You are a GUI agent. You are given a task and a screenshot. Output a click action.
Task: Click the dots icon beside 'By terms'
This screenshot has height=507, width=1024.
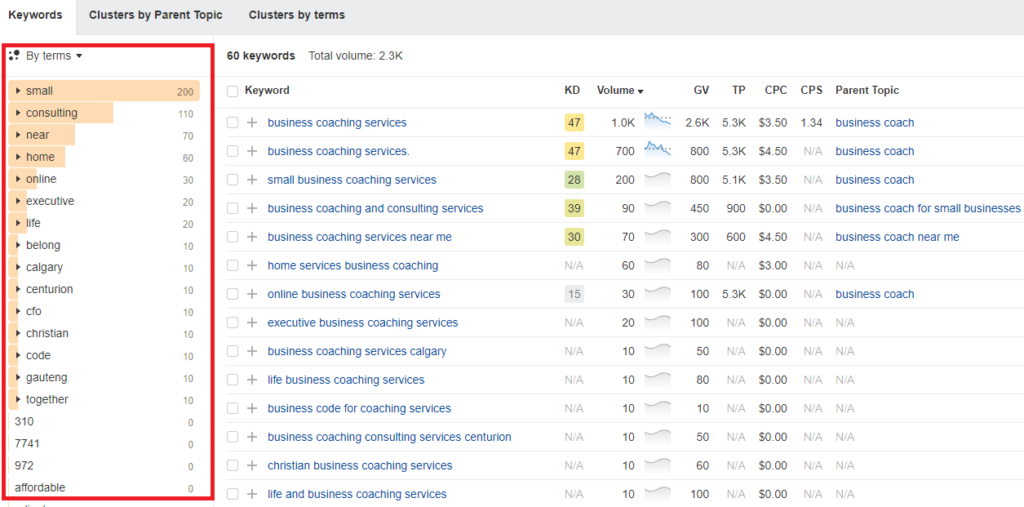coord(14,56)
